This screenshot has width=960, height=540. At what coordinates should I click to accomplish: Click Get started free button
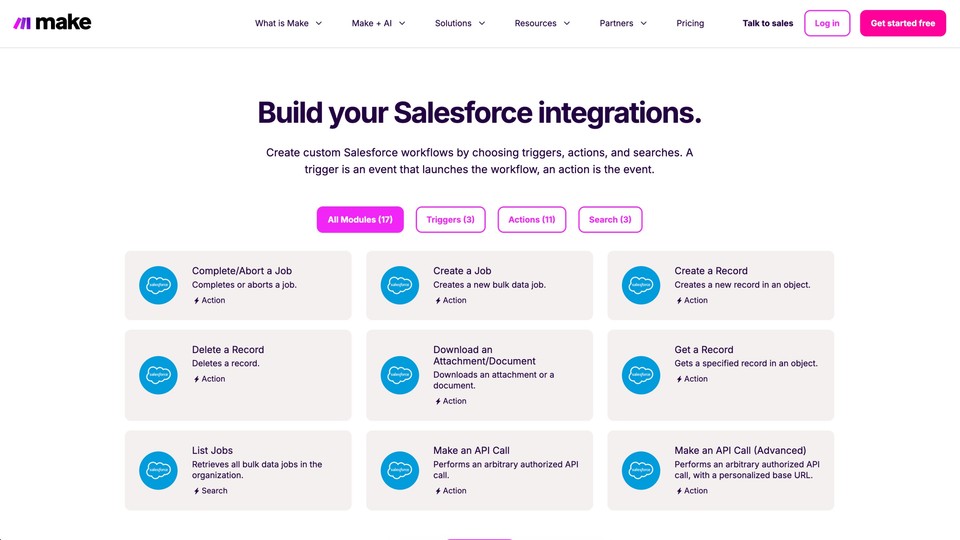pyautogui.click(x=902, y=23)
